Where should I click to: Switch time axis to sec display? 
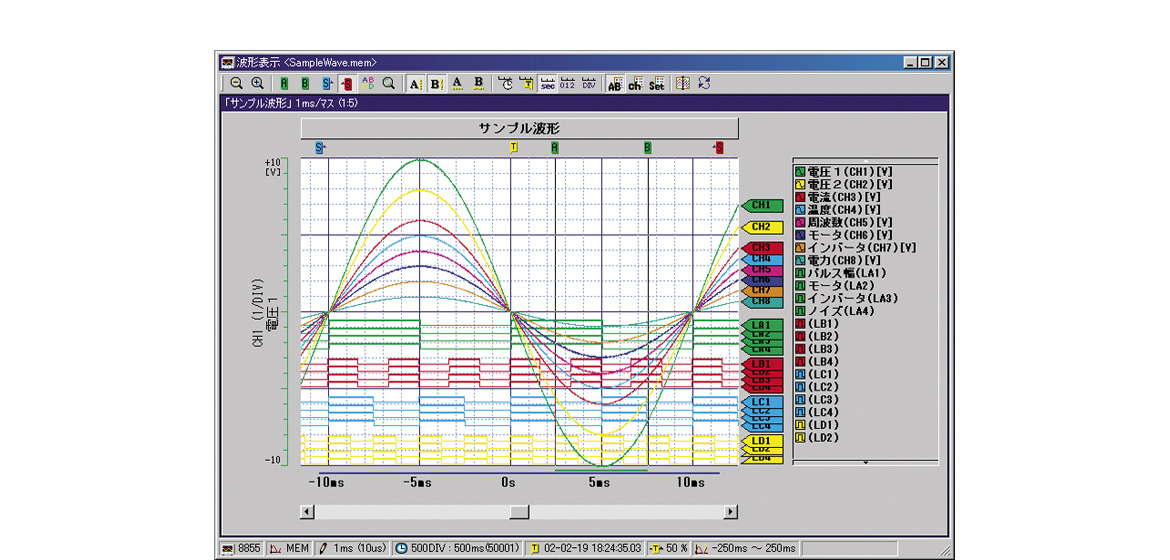(548, 84)
